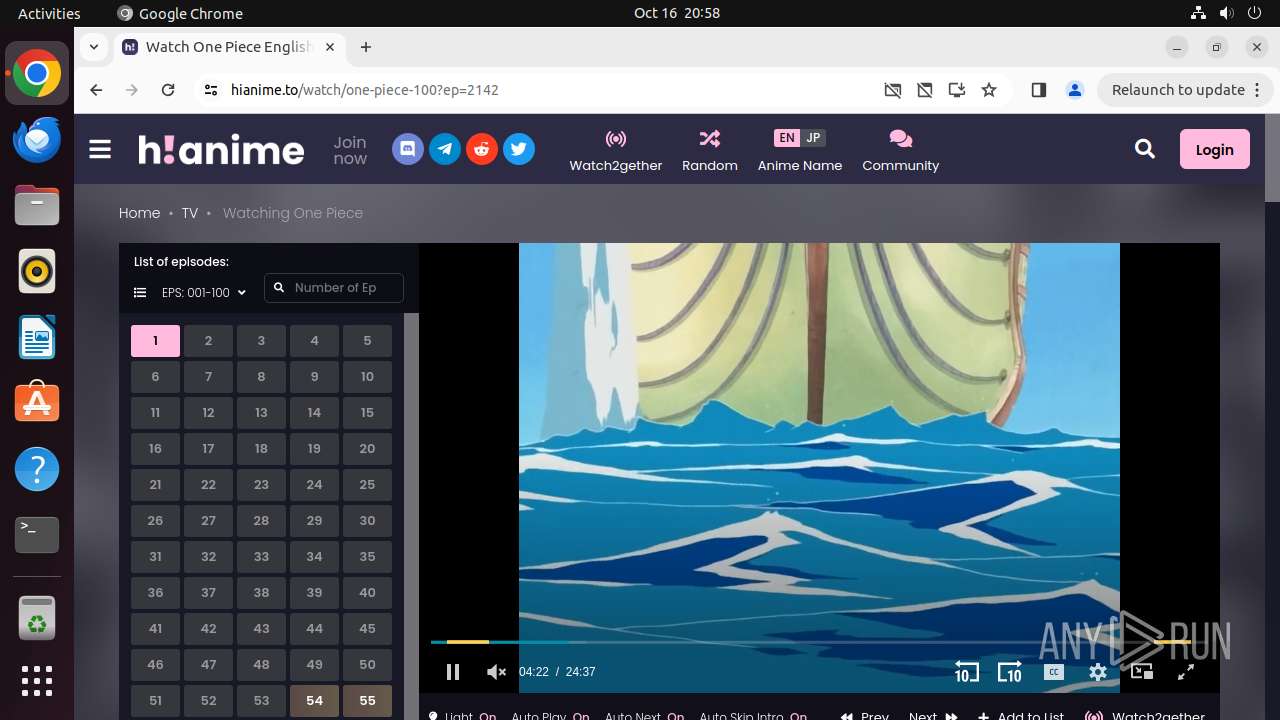Image resolution: width=1280 pixels, height=720 pixels.
Task: Open Chrome profile avatar
Action: (x=1075, y=90)
